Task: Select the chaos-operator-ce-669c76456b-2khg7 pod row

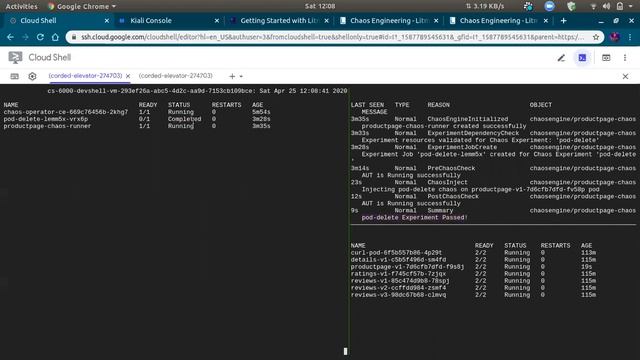Action: coord(137,112)
